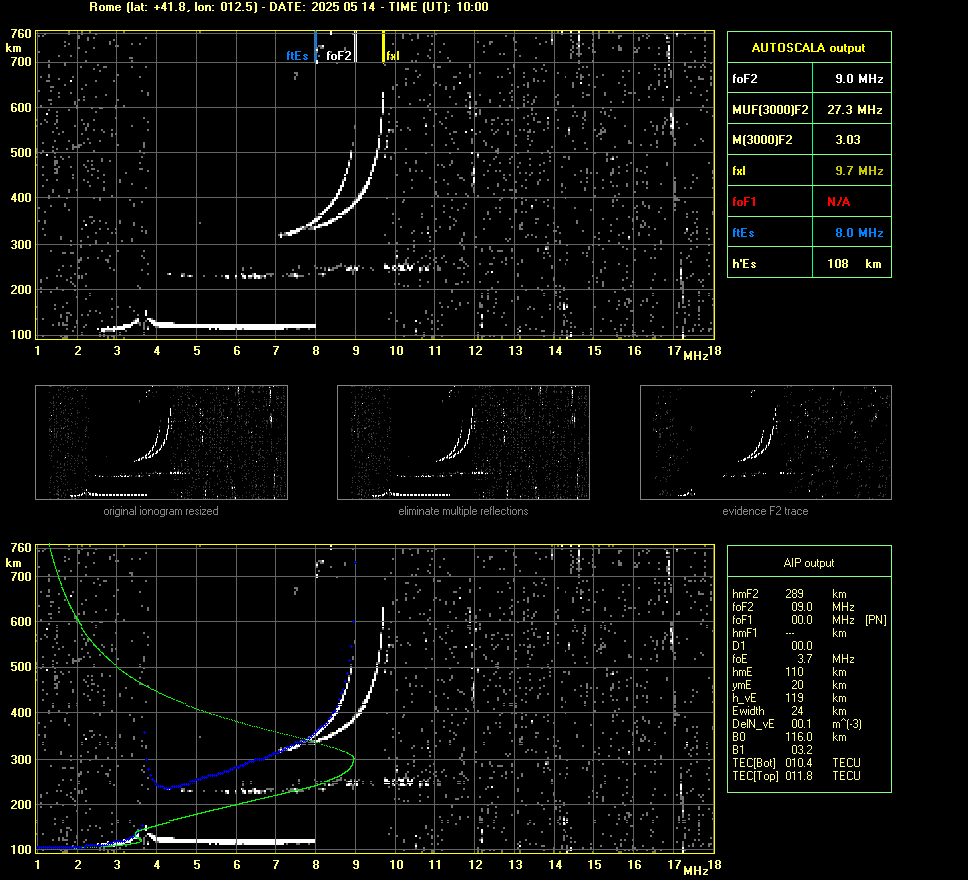Click the 108 km h'Es value
The image size is (968, 880).
854,264
